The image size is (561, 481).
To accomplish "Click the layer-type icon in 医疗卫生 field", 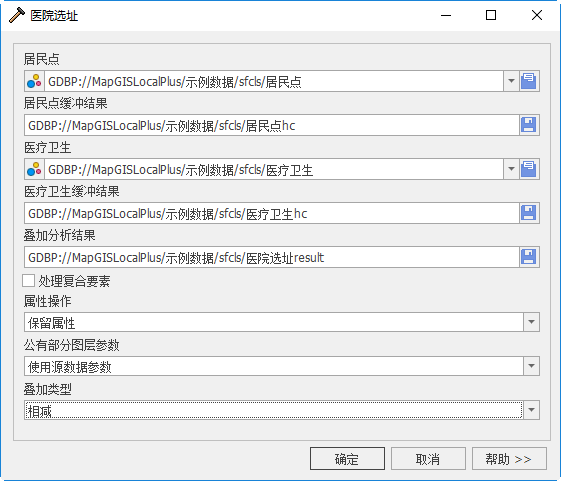I will pyautogui.click(x=34, y=169).
